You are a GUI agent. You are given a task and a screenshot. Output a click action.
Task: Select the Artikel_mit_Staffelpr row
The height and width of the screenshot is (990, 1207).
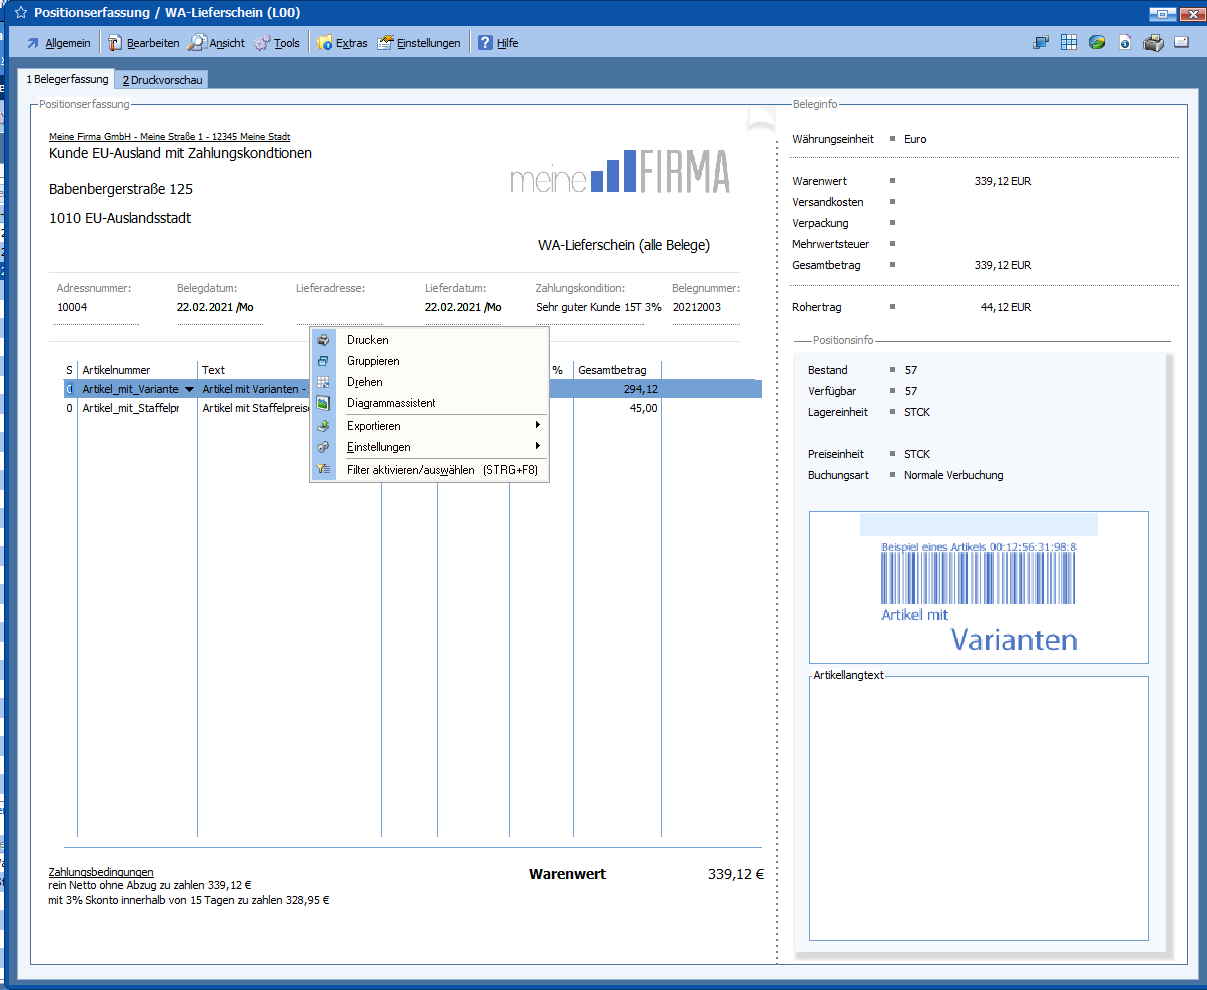(130, 408)
